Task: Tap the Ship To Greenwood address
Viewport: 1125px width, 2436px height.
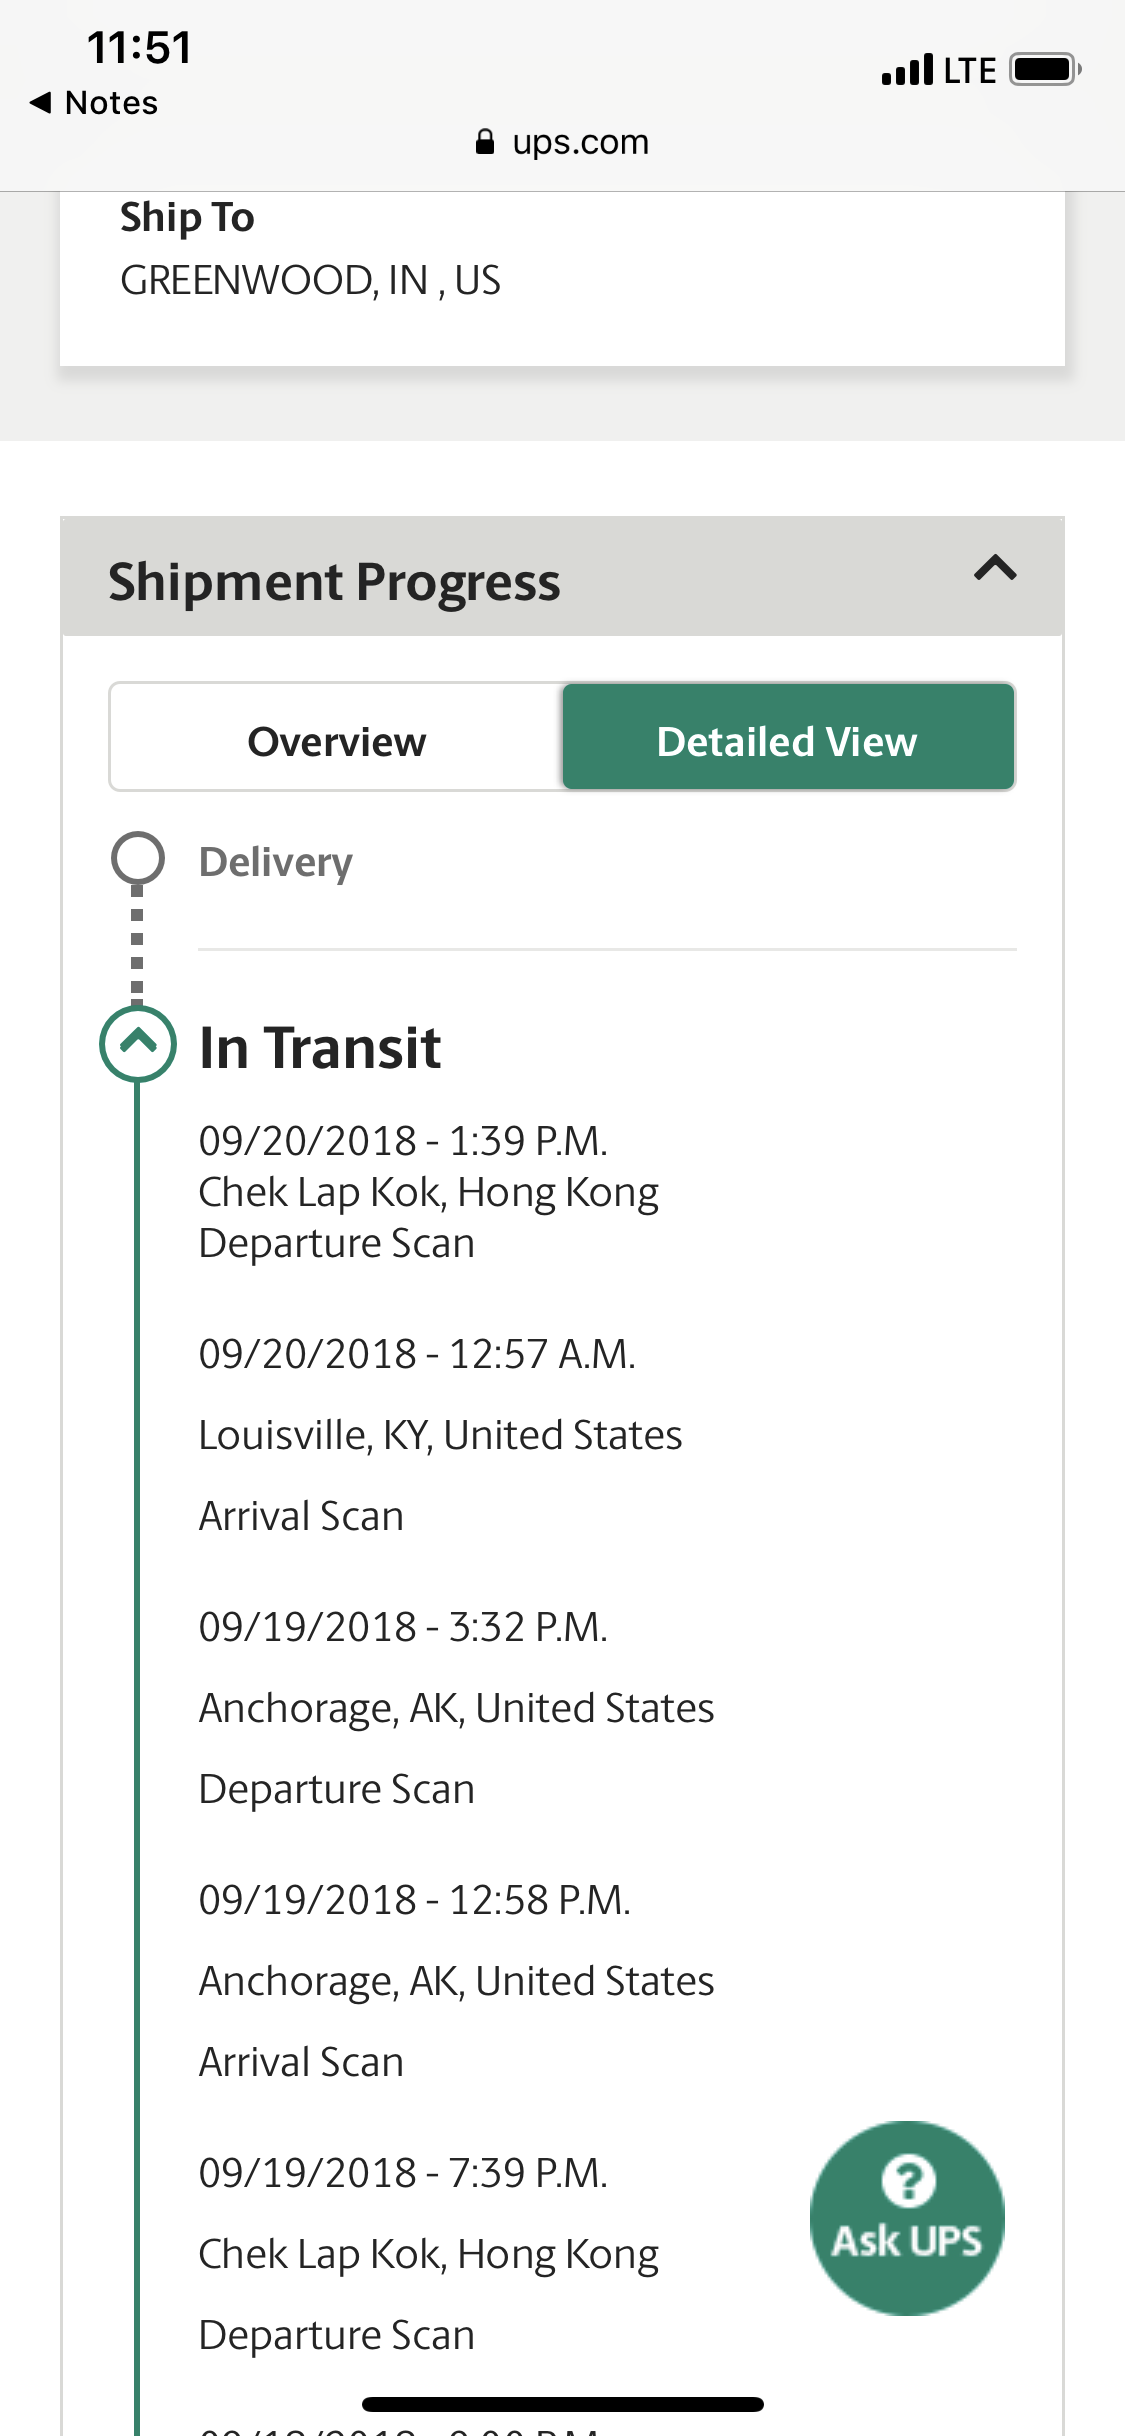Action: click(x=310, y=280)
